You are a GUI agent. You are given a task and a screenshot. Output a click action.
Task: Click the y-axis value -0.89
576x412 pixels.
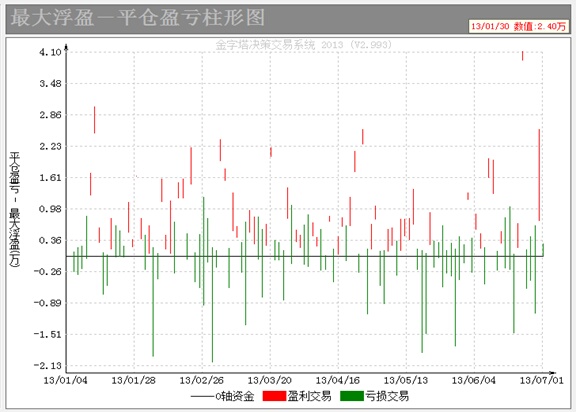(x=48, y=303)
